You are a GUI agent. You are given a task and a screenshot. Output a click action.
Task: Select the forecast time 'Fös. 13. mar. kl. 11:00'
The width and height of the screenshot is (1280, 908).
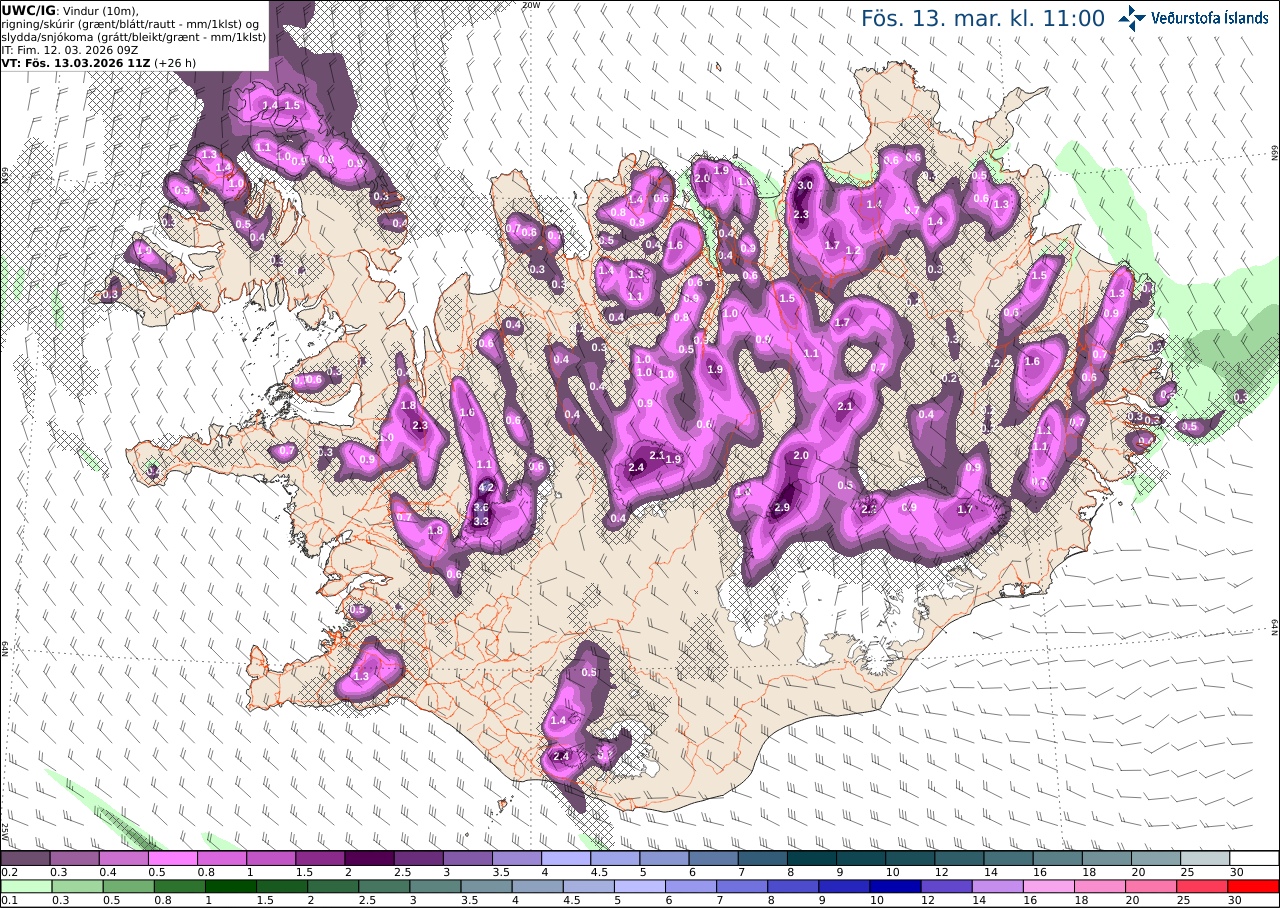click(x=982, y=19)
